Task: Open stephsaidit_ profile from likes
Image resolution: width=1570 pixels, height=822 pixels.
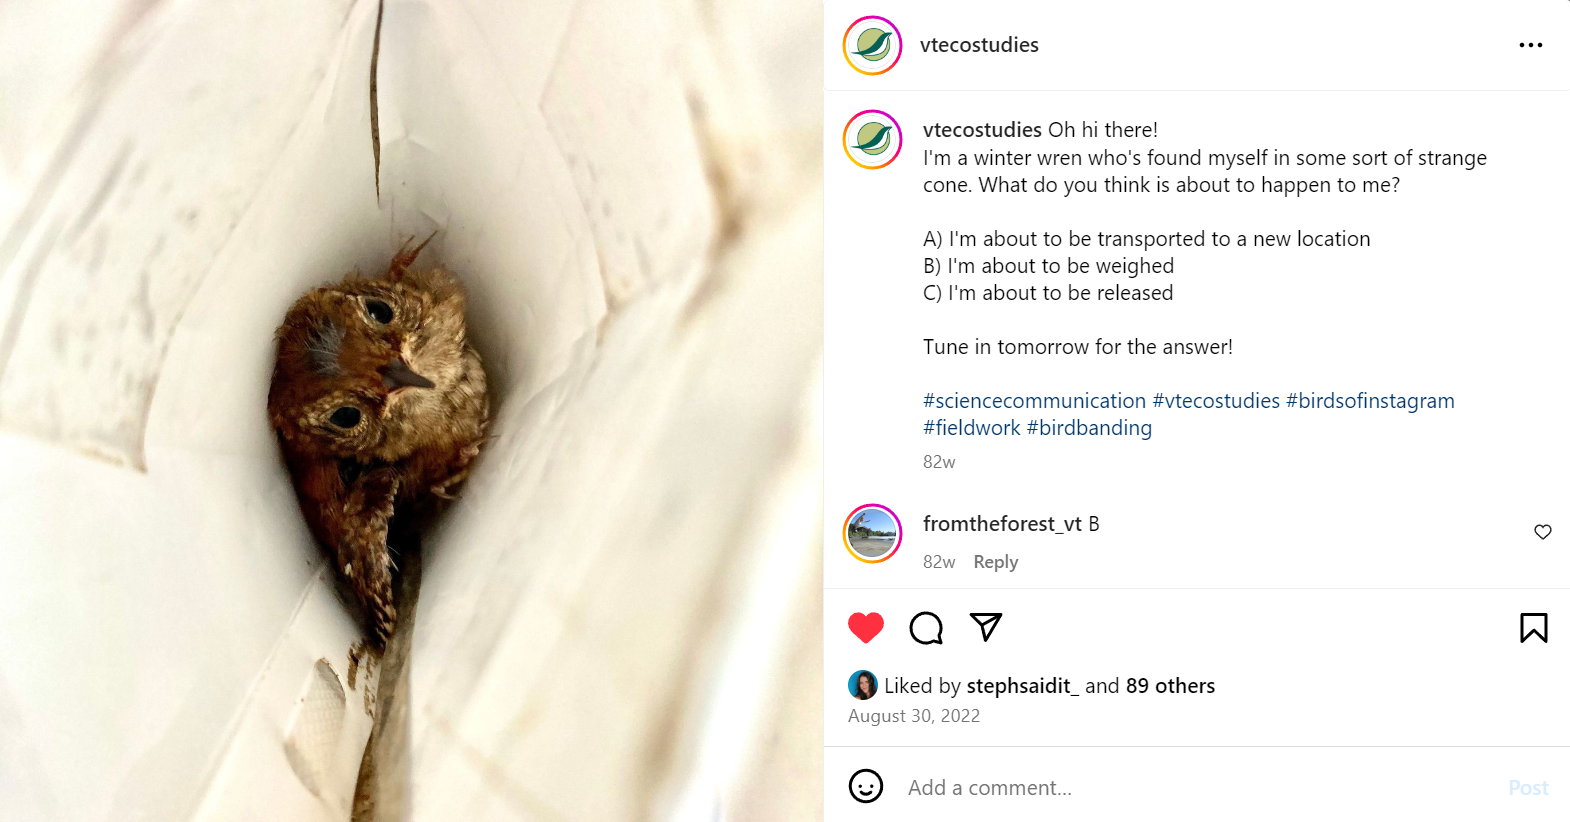Action: [1022, 686]
